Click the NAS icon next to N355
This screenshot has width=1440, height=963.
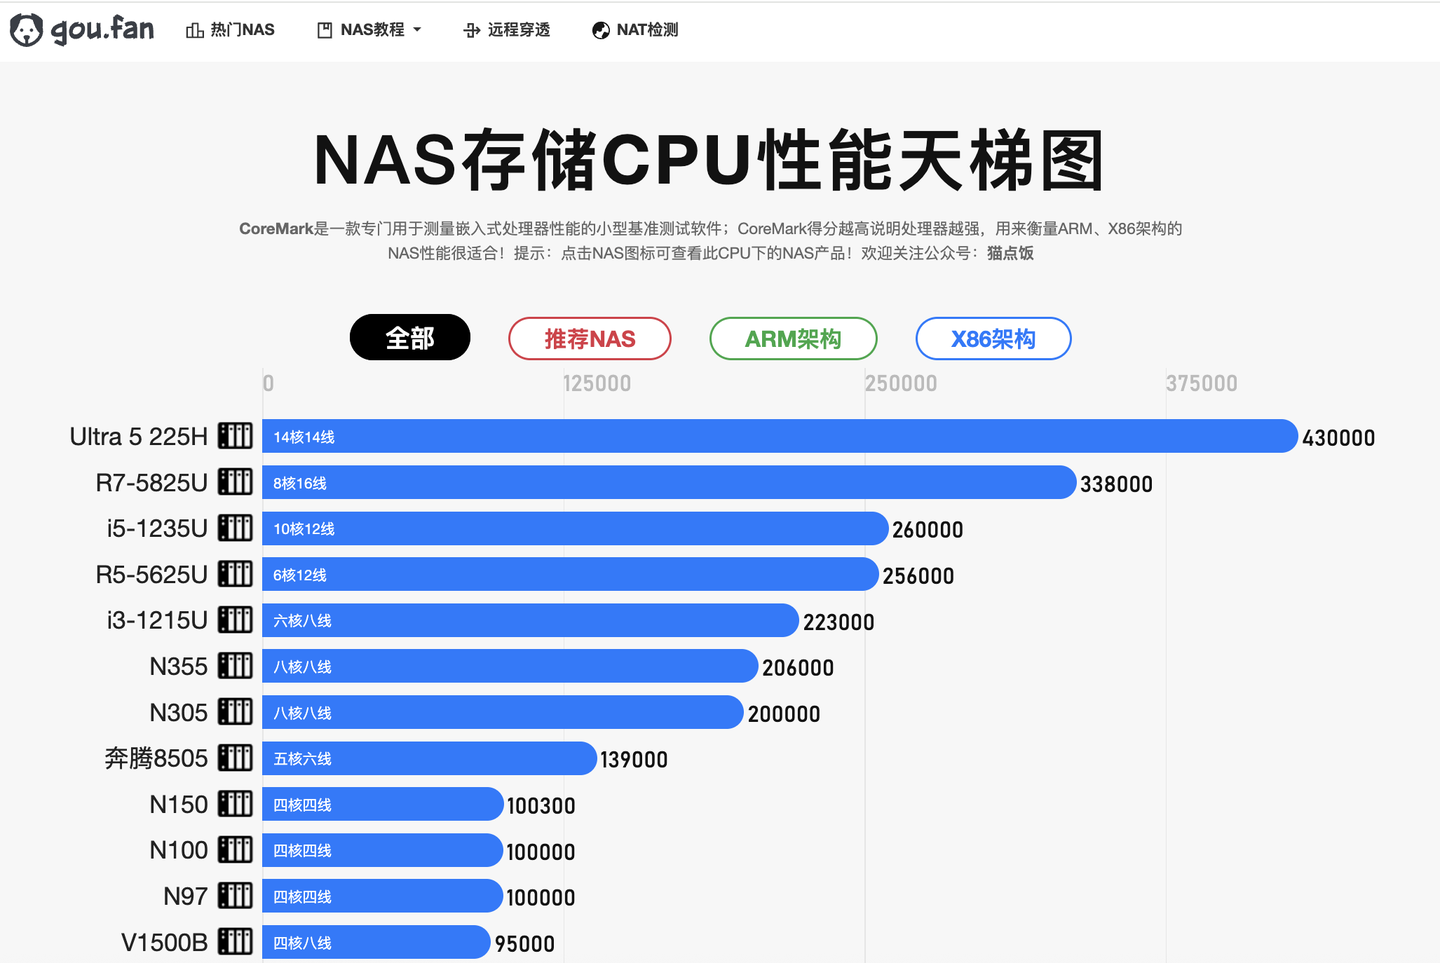click(235, 666)
